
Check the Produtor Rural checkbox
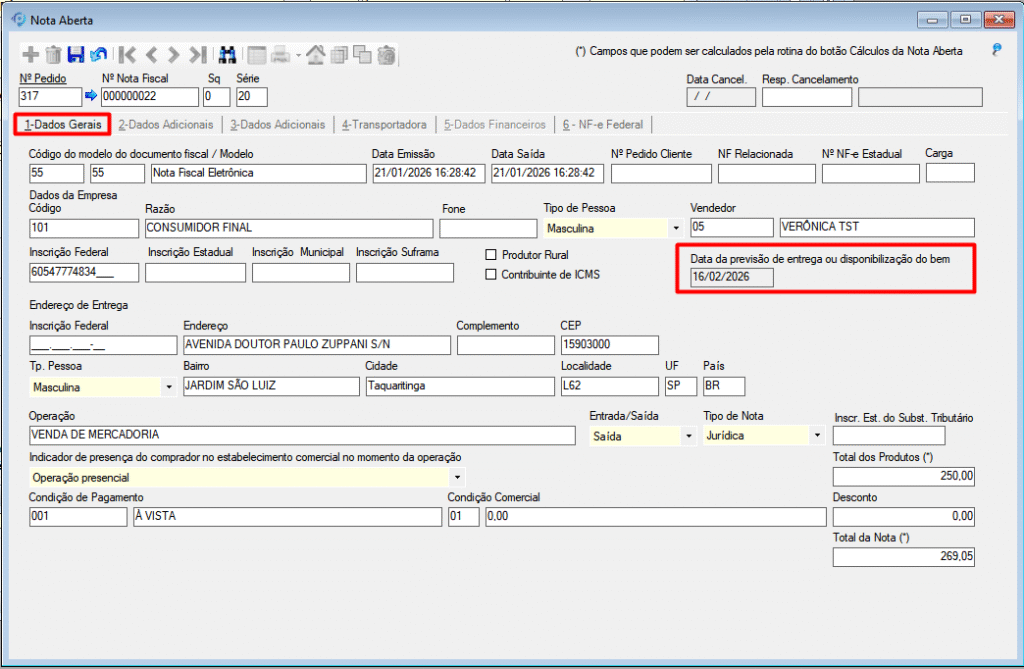click(491, 255)
